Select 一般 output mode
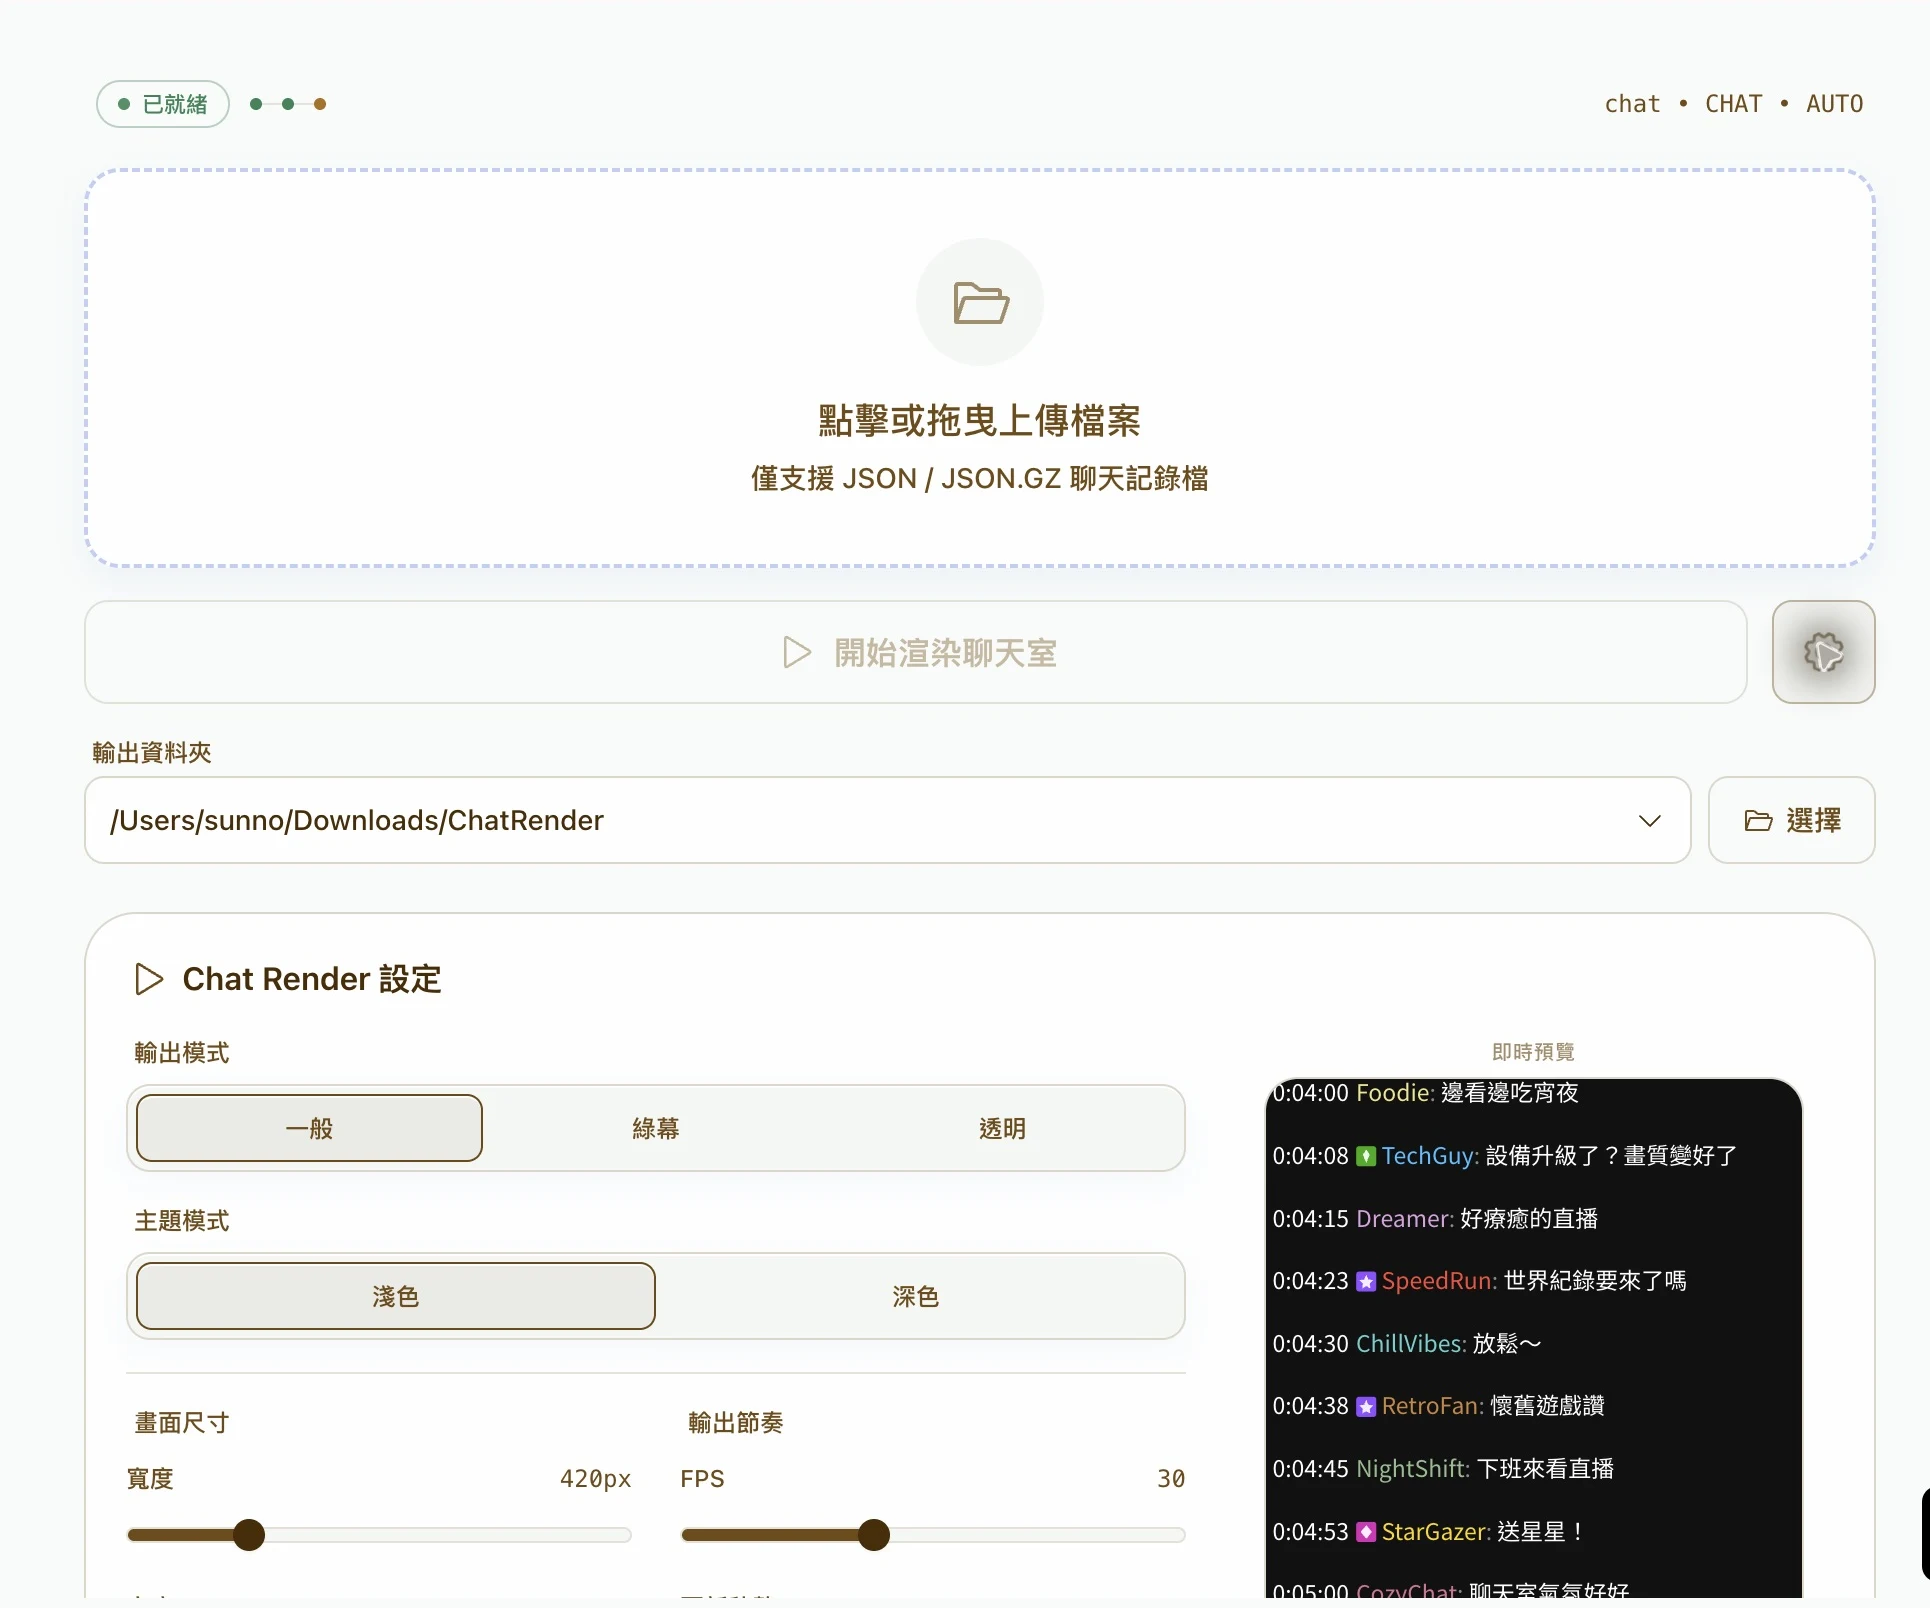The height and width of the screenshot is (1608, 1930). [309, 1128]
